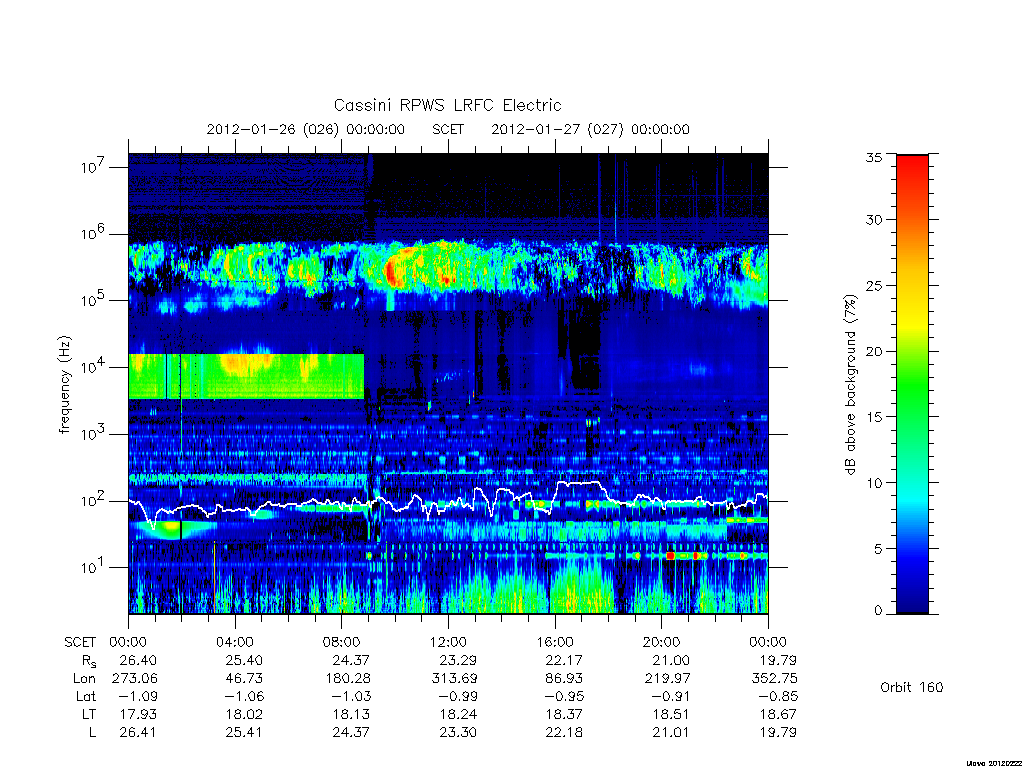
Task: Click the "20:00" time tick label
Action: tap(662, 642)
